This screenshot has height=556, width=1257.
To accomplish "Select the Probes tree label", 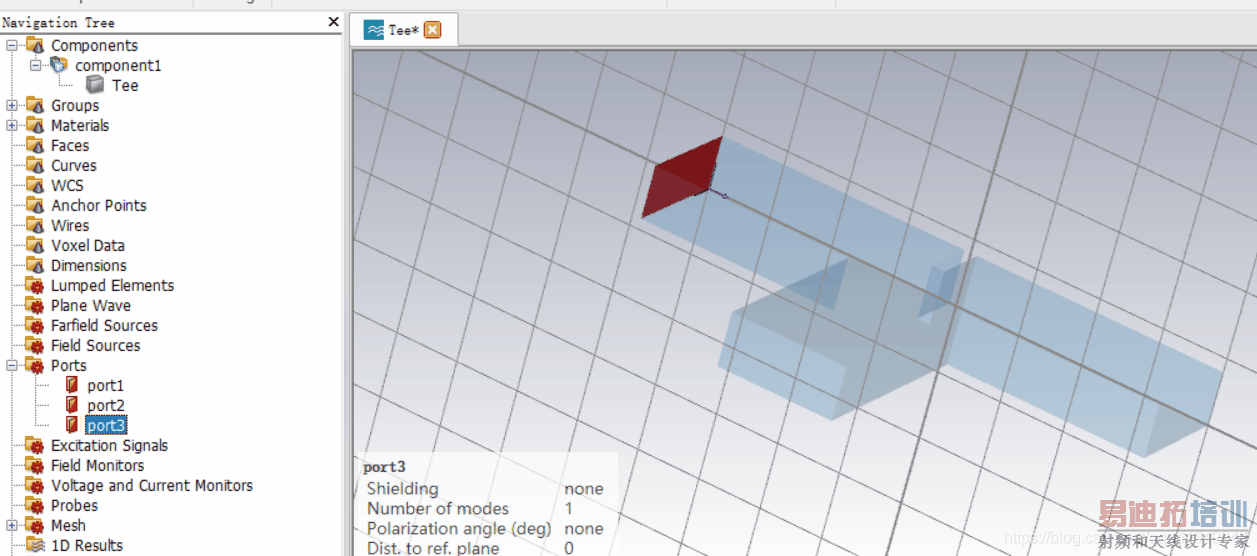I will tap(74, 505).
